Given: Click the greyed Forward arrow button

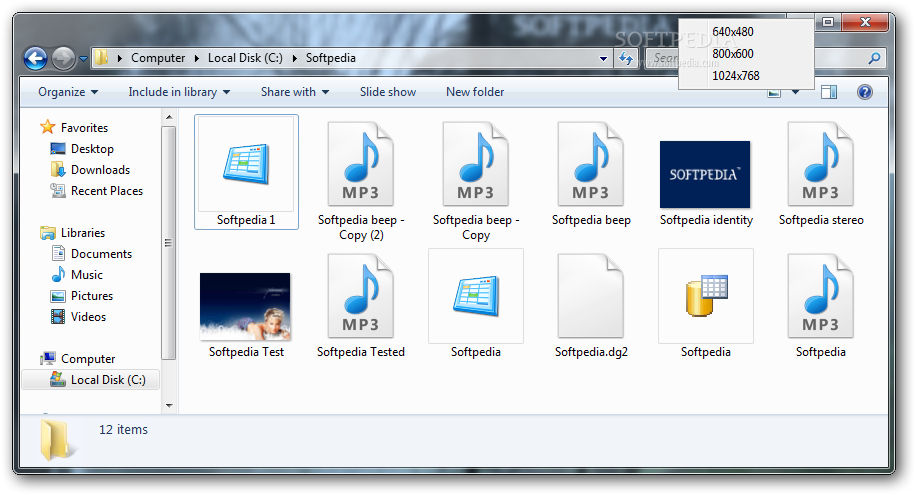Looking at the screenshot, I should pos(63,58).
